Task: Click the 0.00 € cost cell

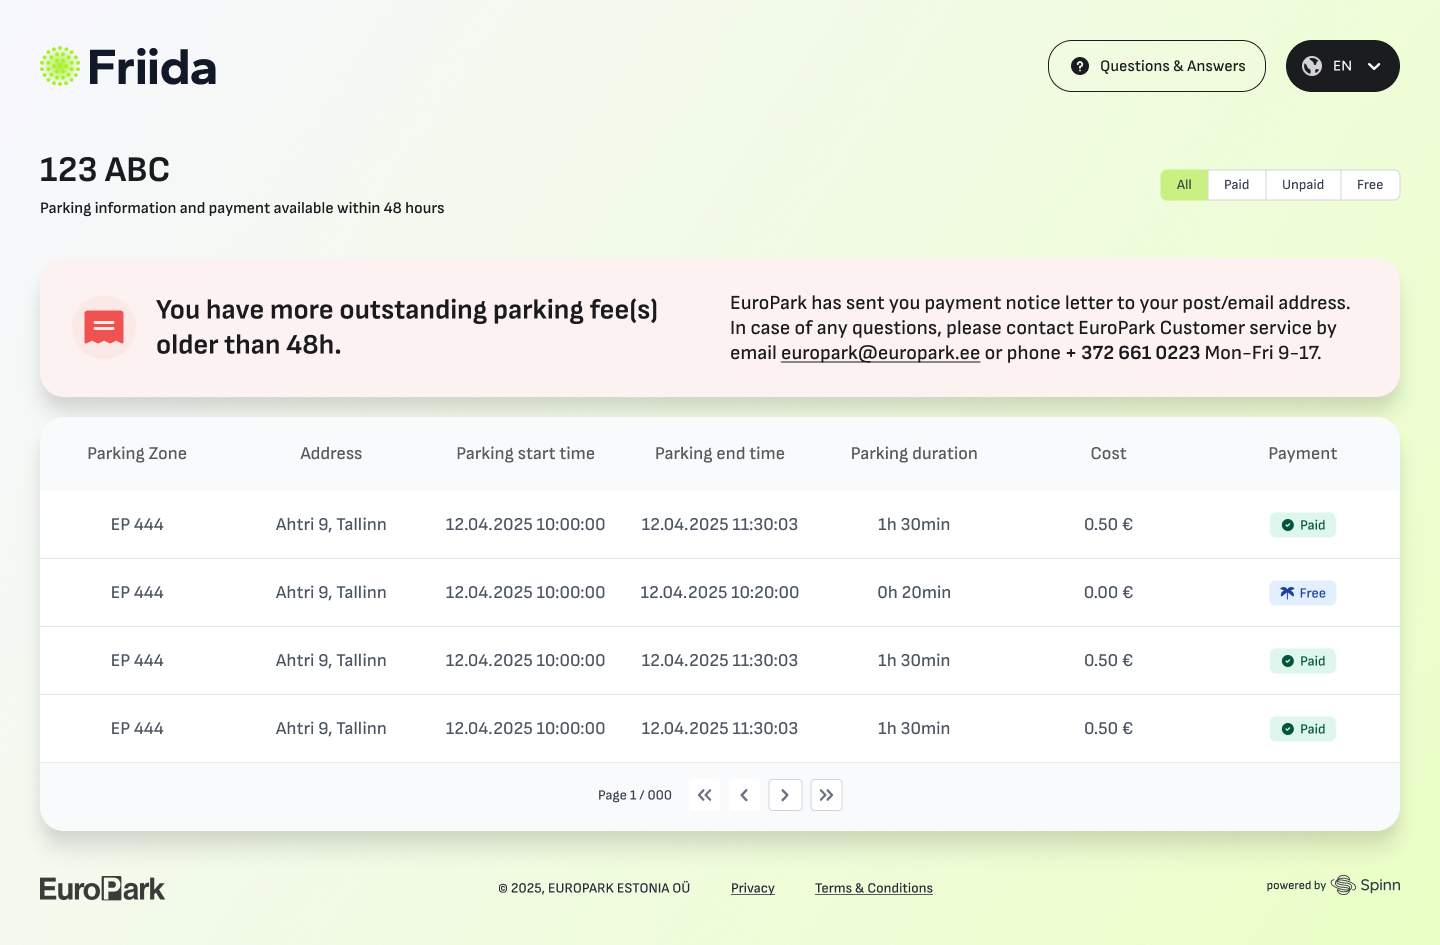Action: pyautogui.click(x=1108, y=592)
